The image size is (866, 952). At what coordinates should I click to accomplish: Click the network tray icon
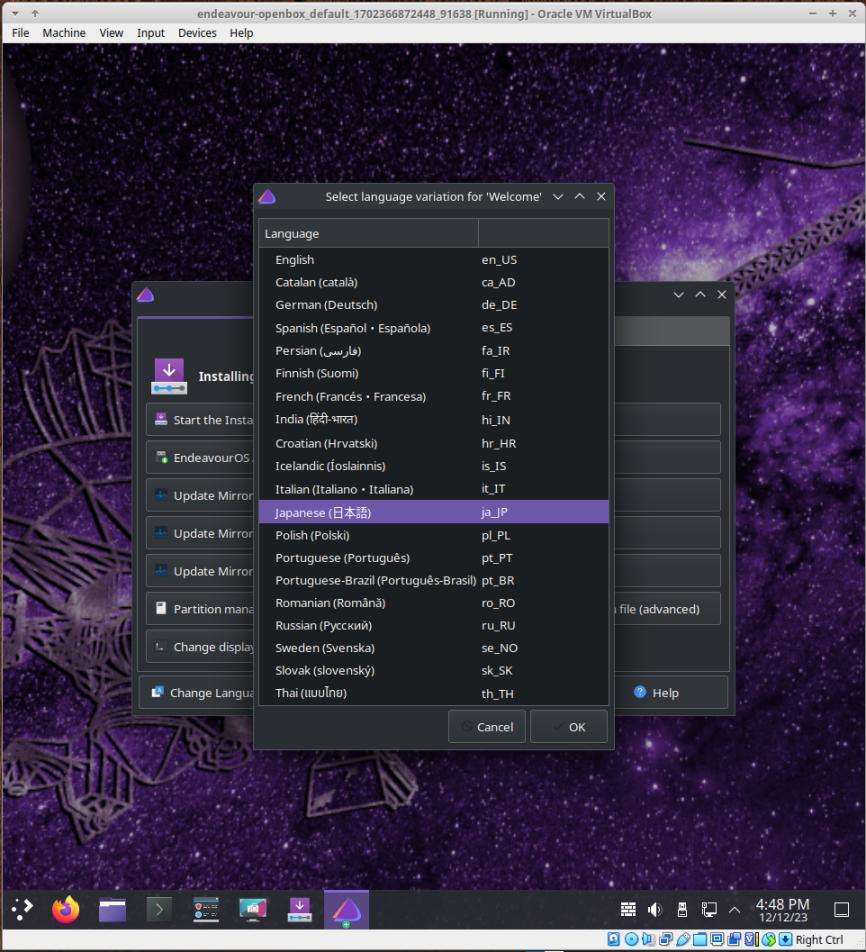[x=709, y=910]
